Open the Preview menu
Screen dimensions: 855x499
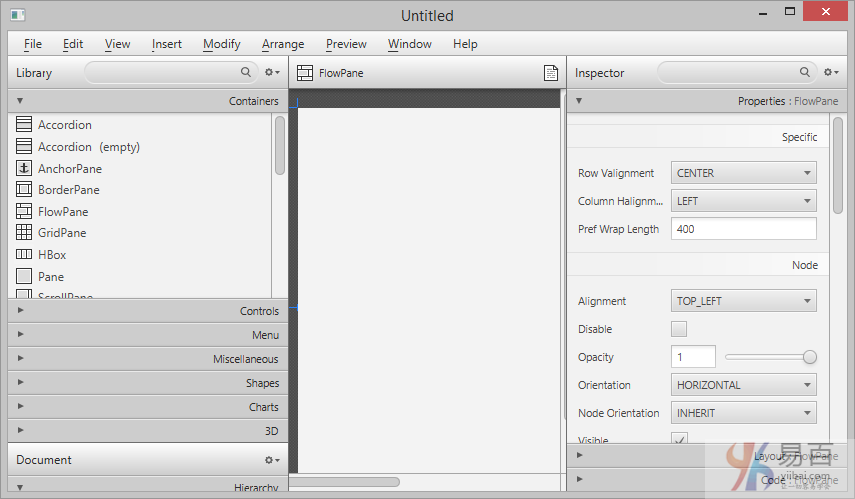click(346, 44)
